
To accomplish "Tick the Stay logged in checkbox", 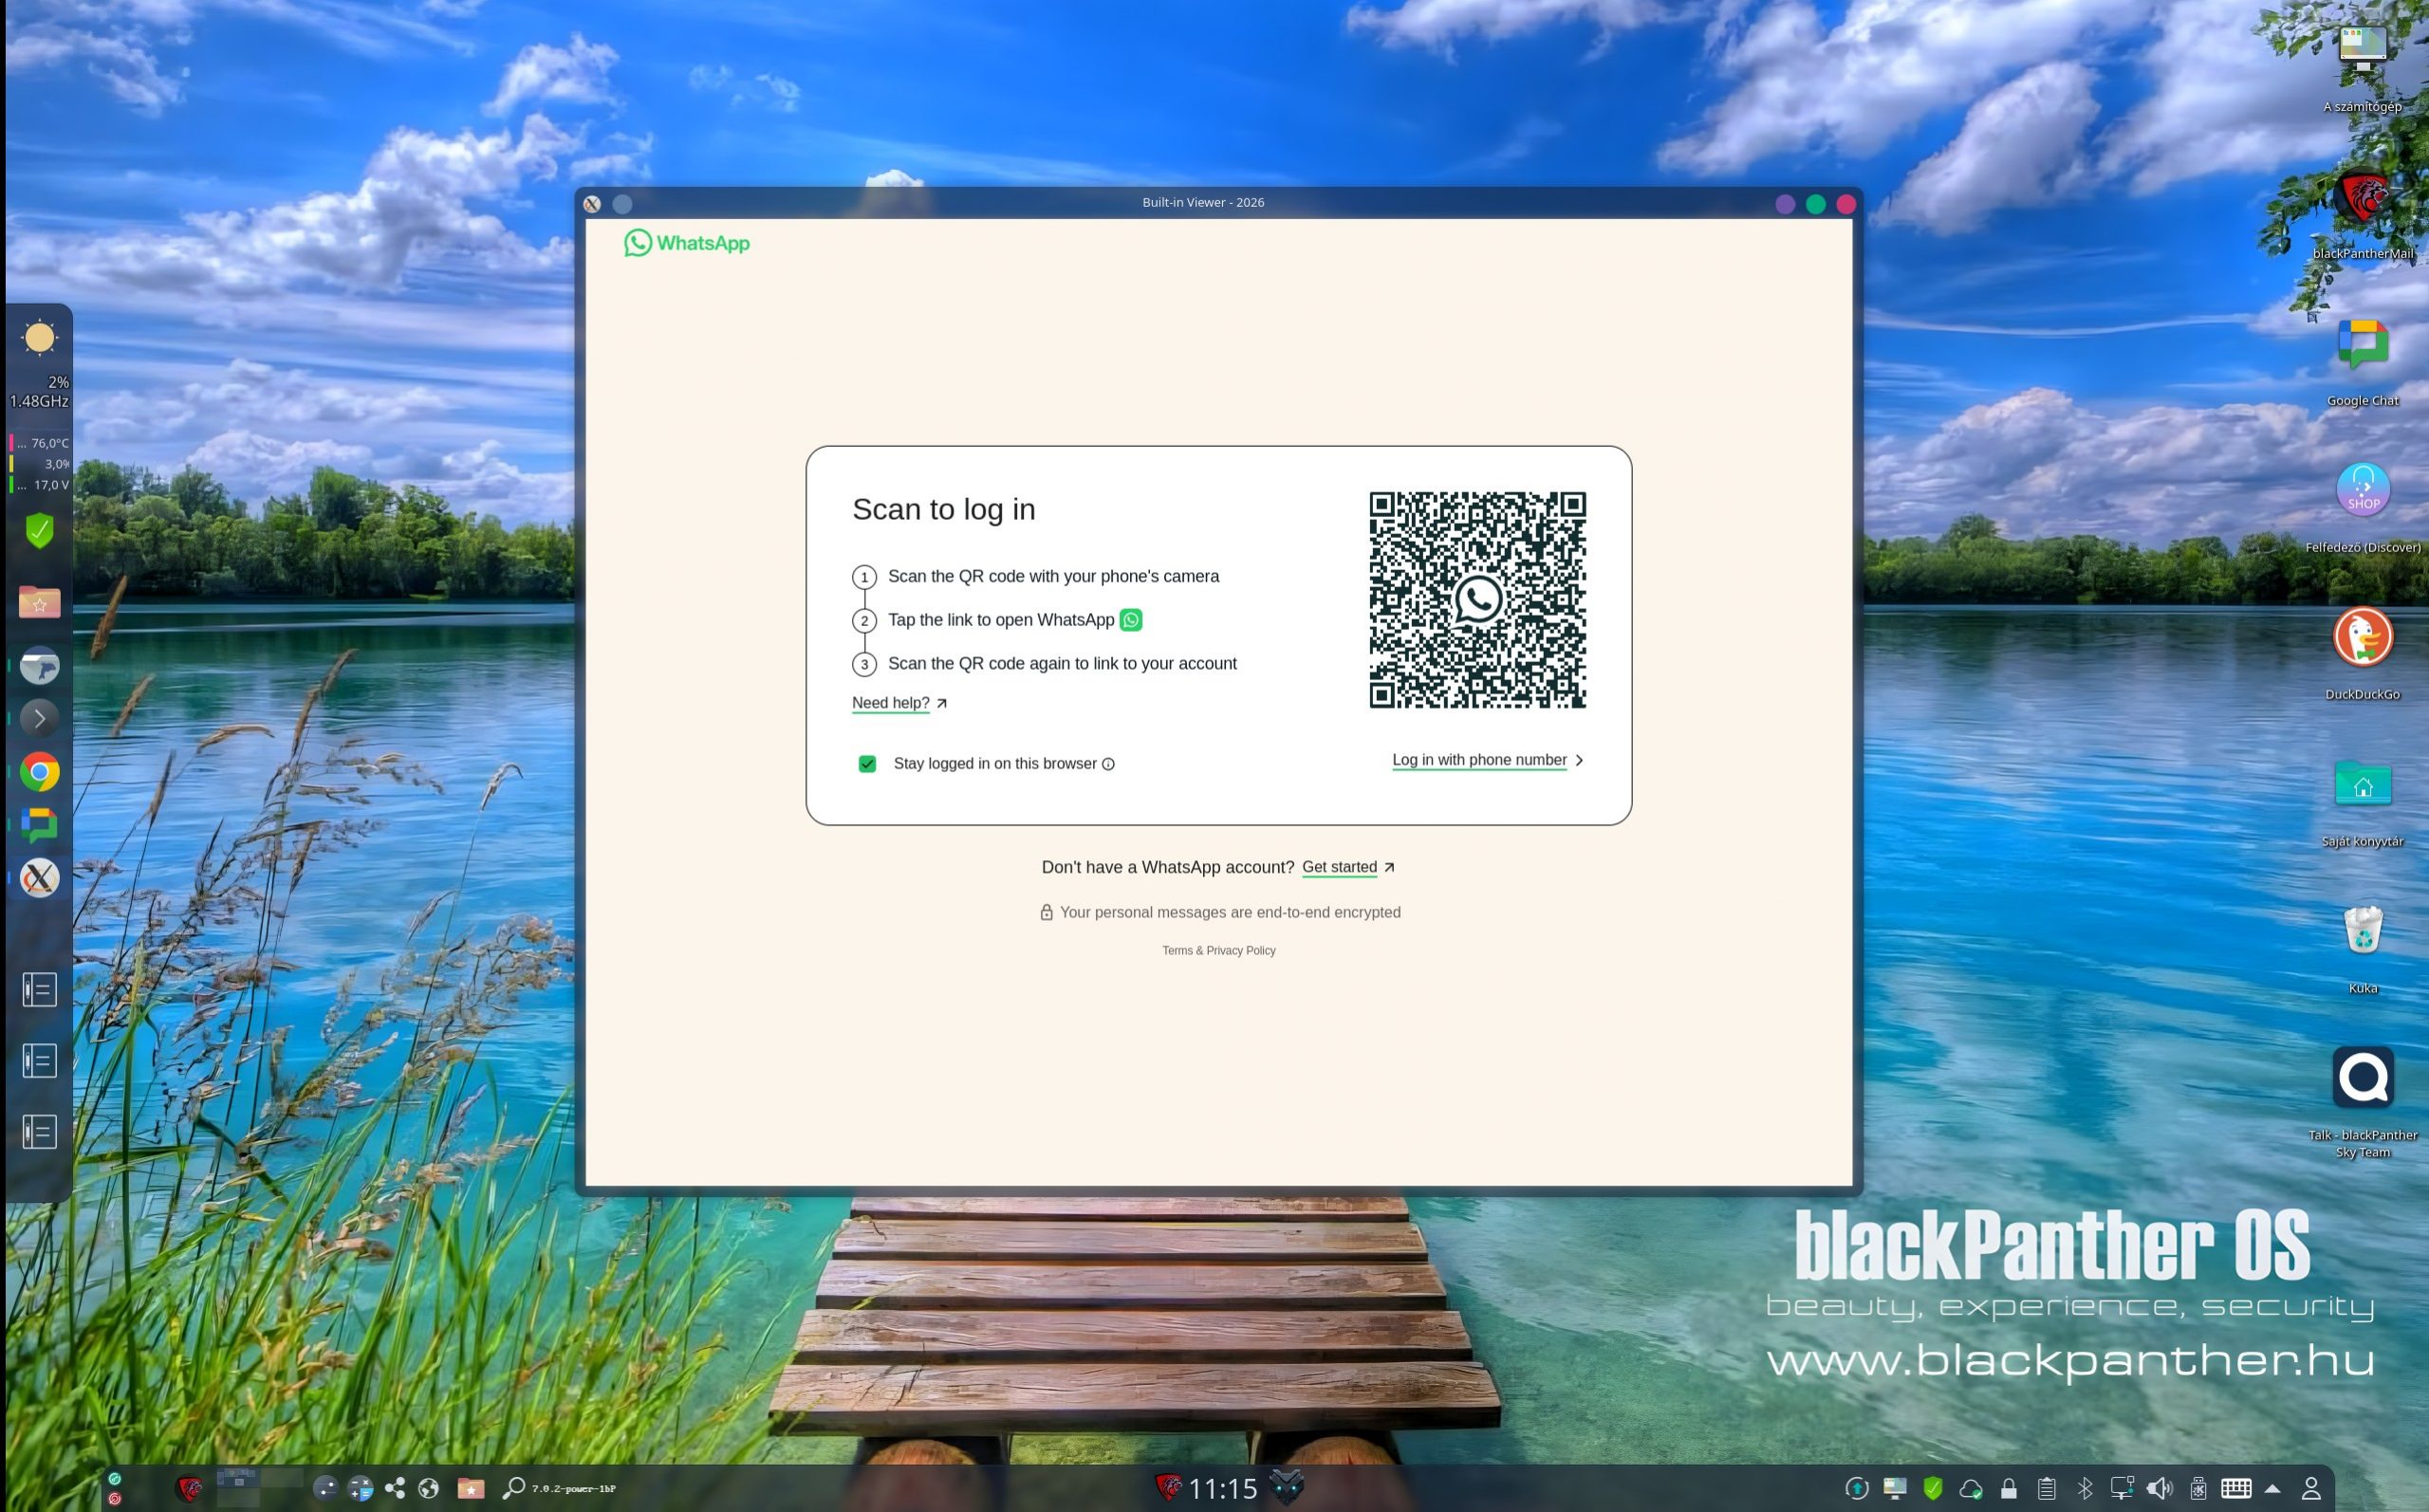I will (x=867, y=764).
